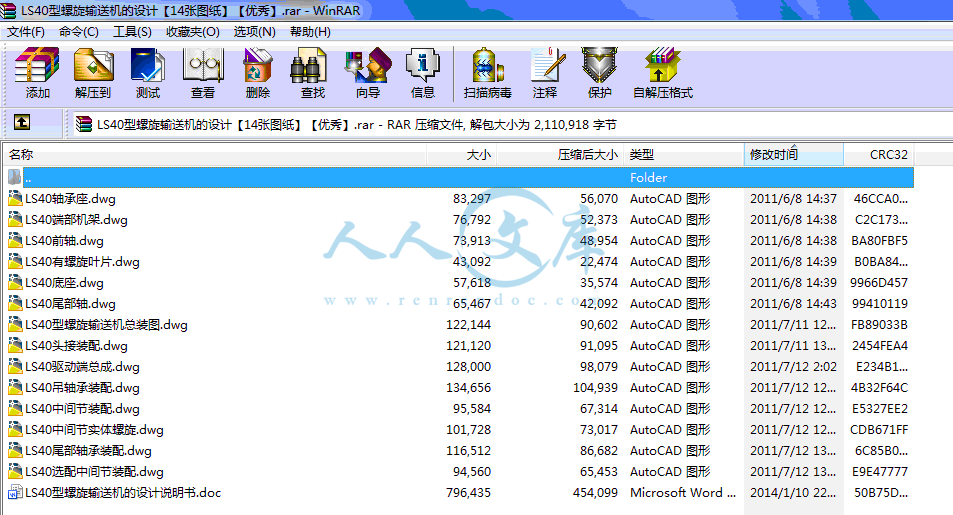This screenshot has width=953, height=515.
Task: Click the date 2011/7/12 2:02
Action: click(793, 367)
